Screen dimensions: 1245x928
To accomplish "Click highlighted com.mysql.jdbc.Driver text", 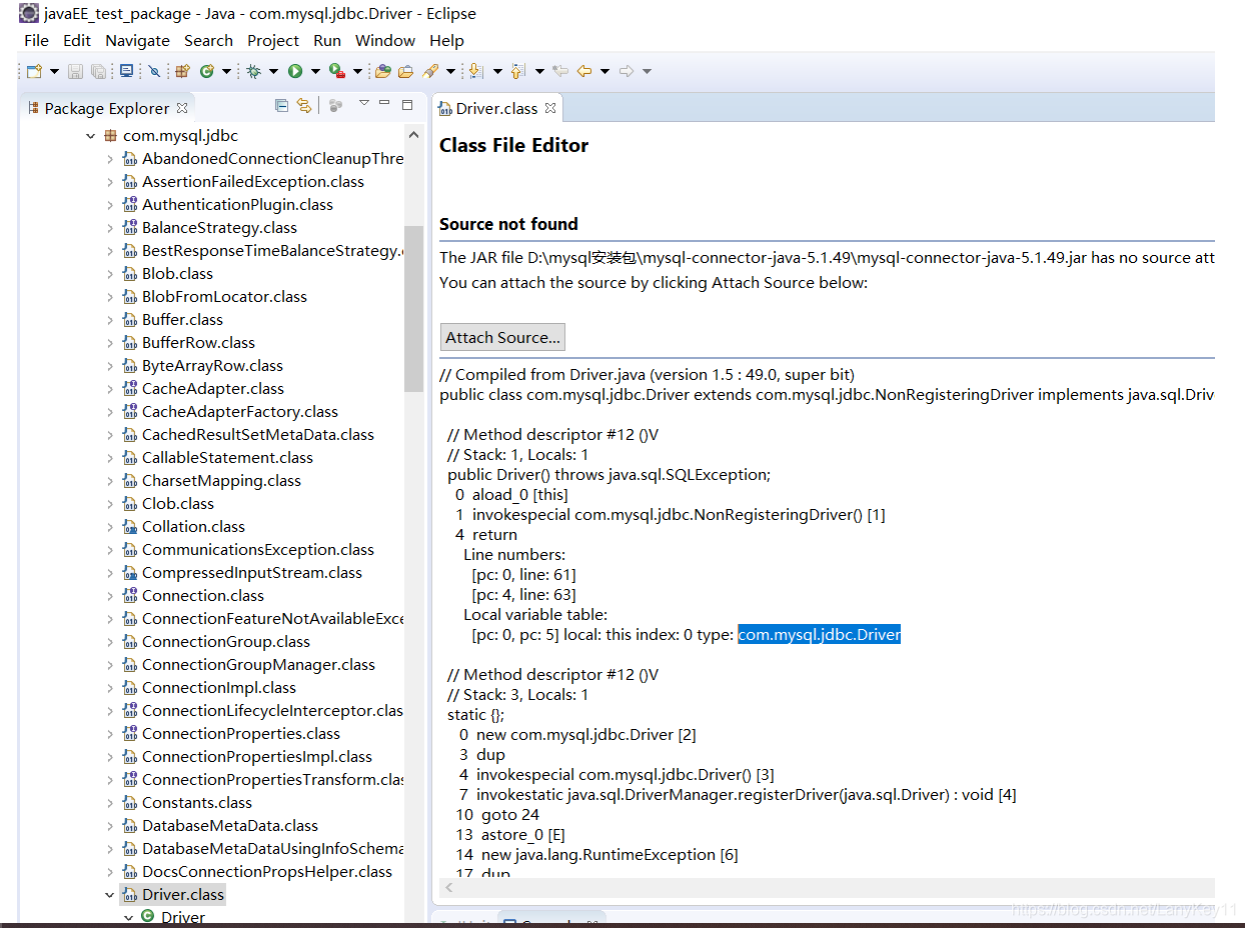I will [x=819, y=634].
